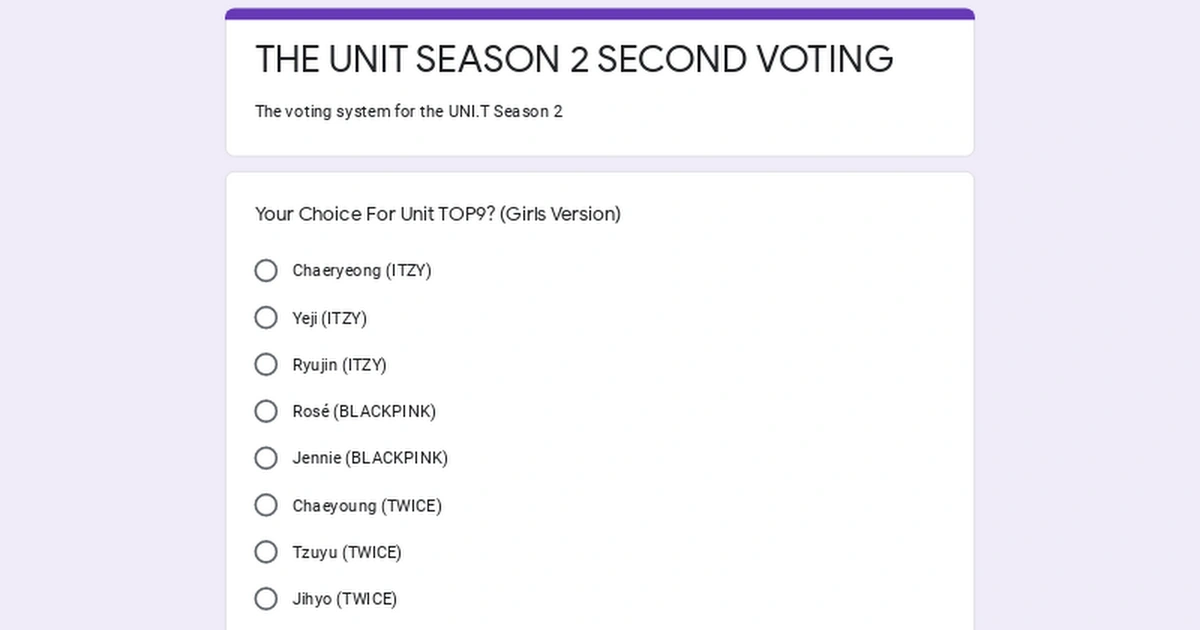
Task: Vote for Rosé (BLACKPINK)
Action: (x=266, y=411)
